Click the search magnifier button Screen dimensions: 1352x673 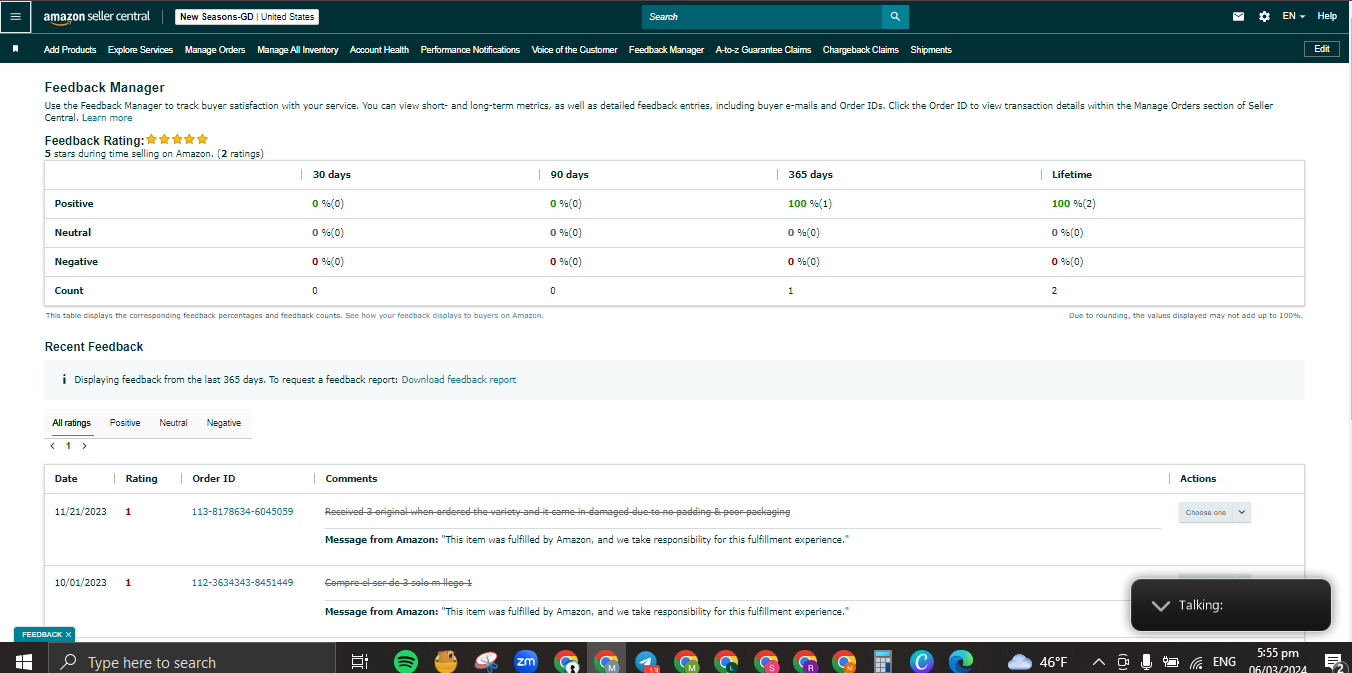pyautogui.click(x=895, y=16)
